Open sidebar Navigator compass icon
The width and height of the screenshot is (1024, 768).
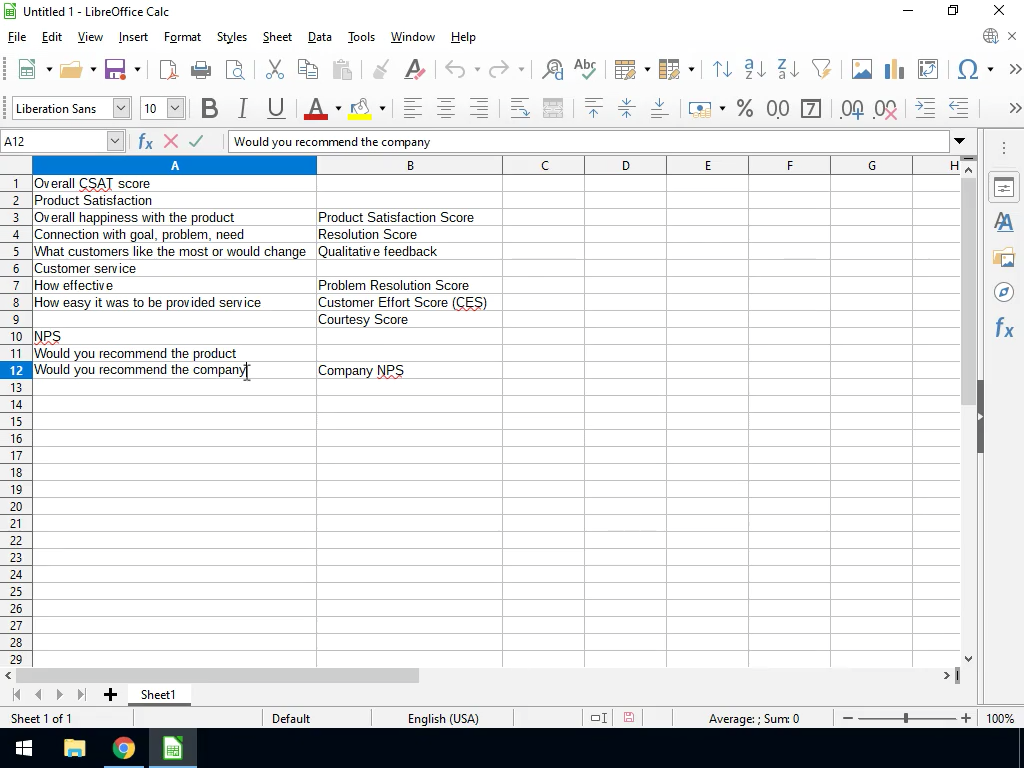[1004, 292]
